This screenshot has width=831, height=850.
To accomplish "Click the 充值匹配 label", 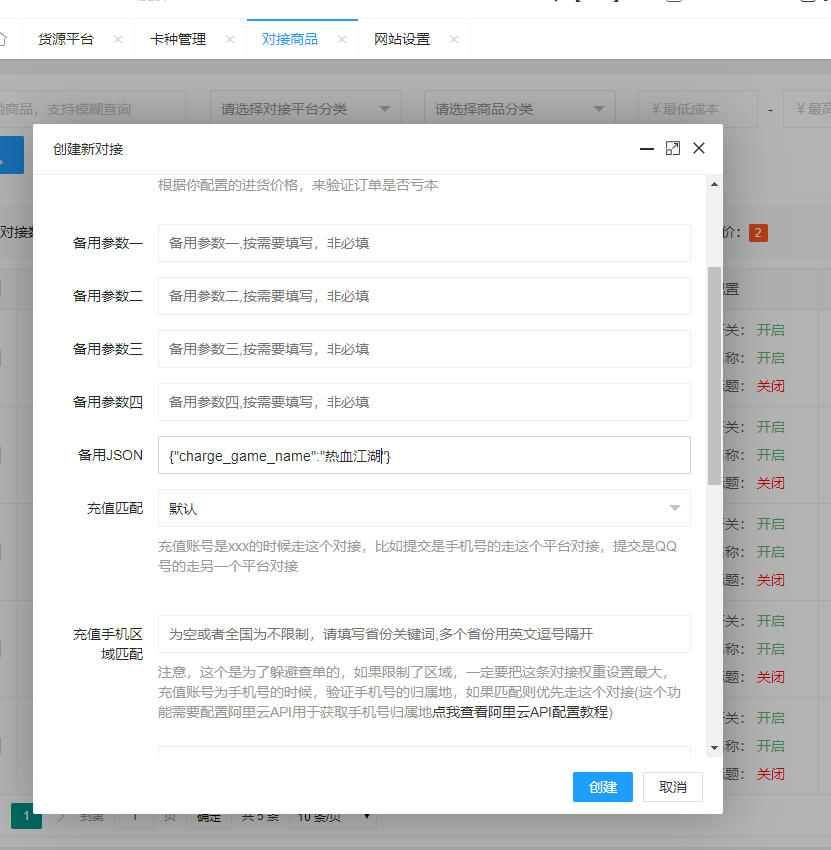I will click(115, 508).
